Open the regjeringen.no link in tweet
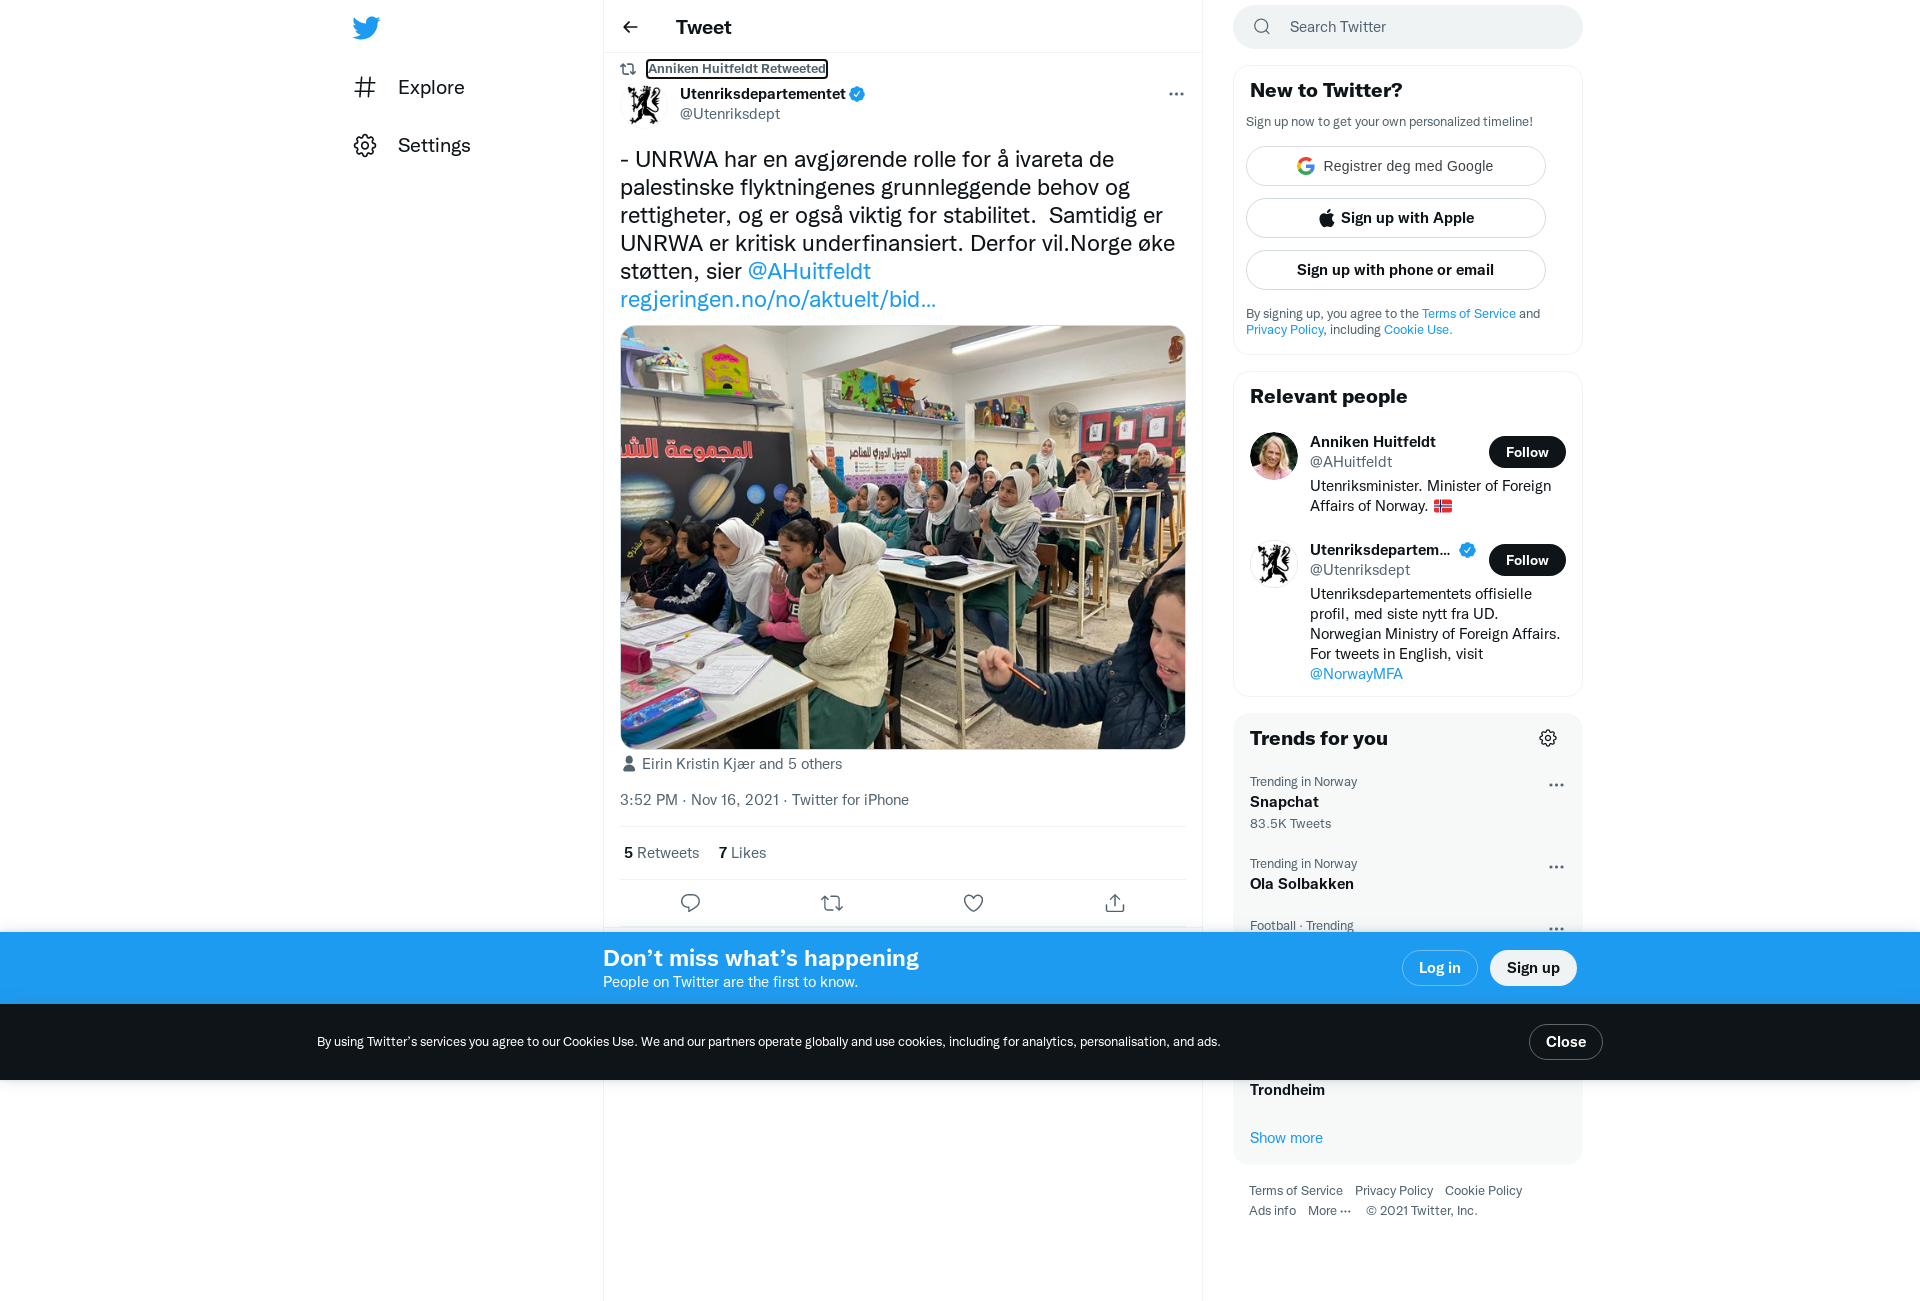This screenshot has width=1920, height=1301. [x=778, y=299]
